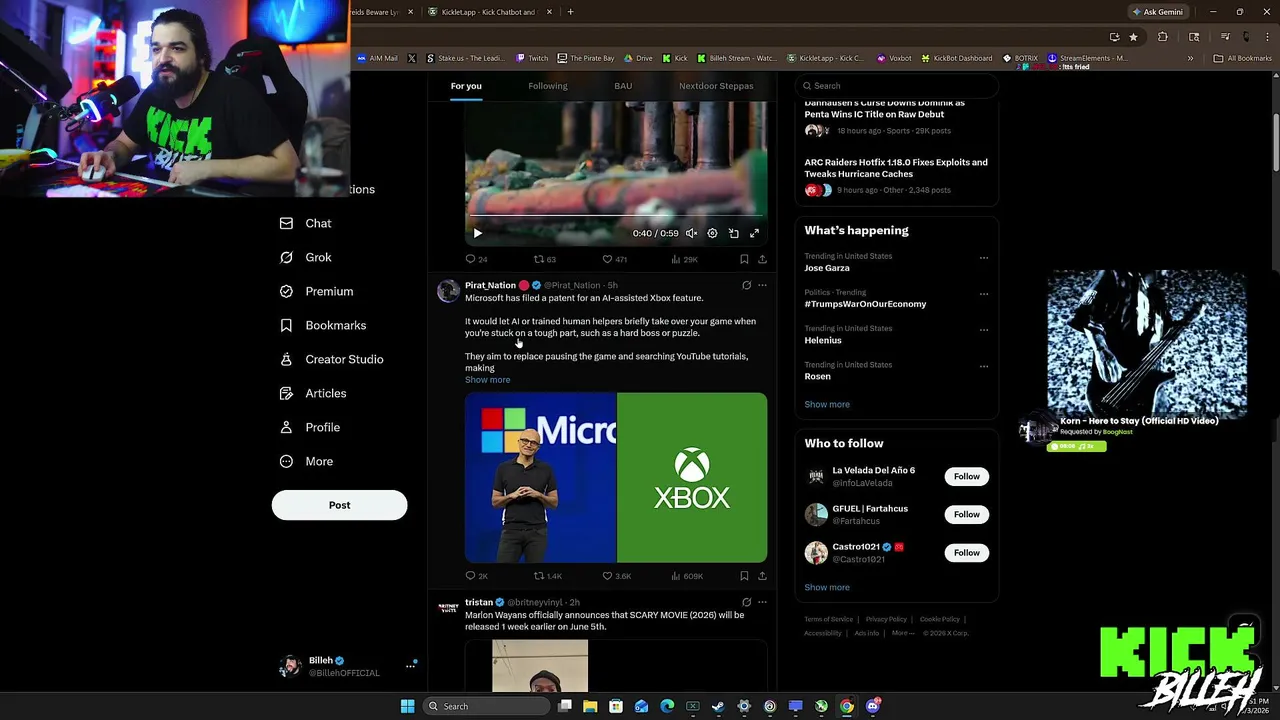Viewport: 1280px width, 720px height.
Task: Open more options on Pirat_Nation post
Action: [762, 285]
